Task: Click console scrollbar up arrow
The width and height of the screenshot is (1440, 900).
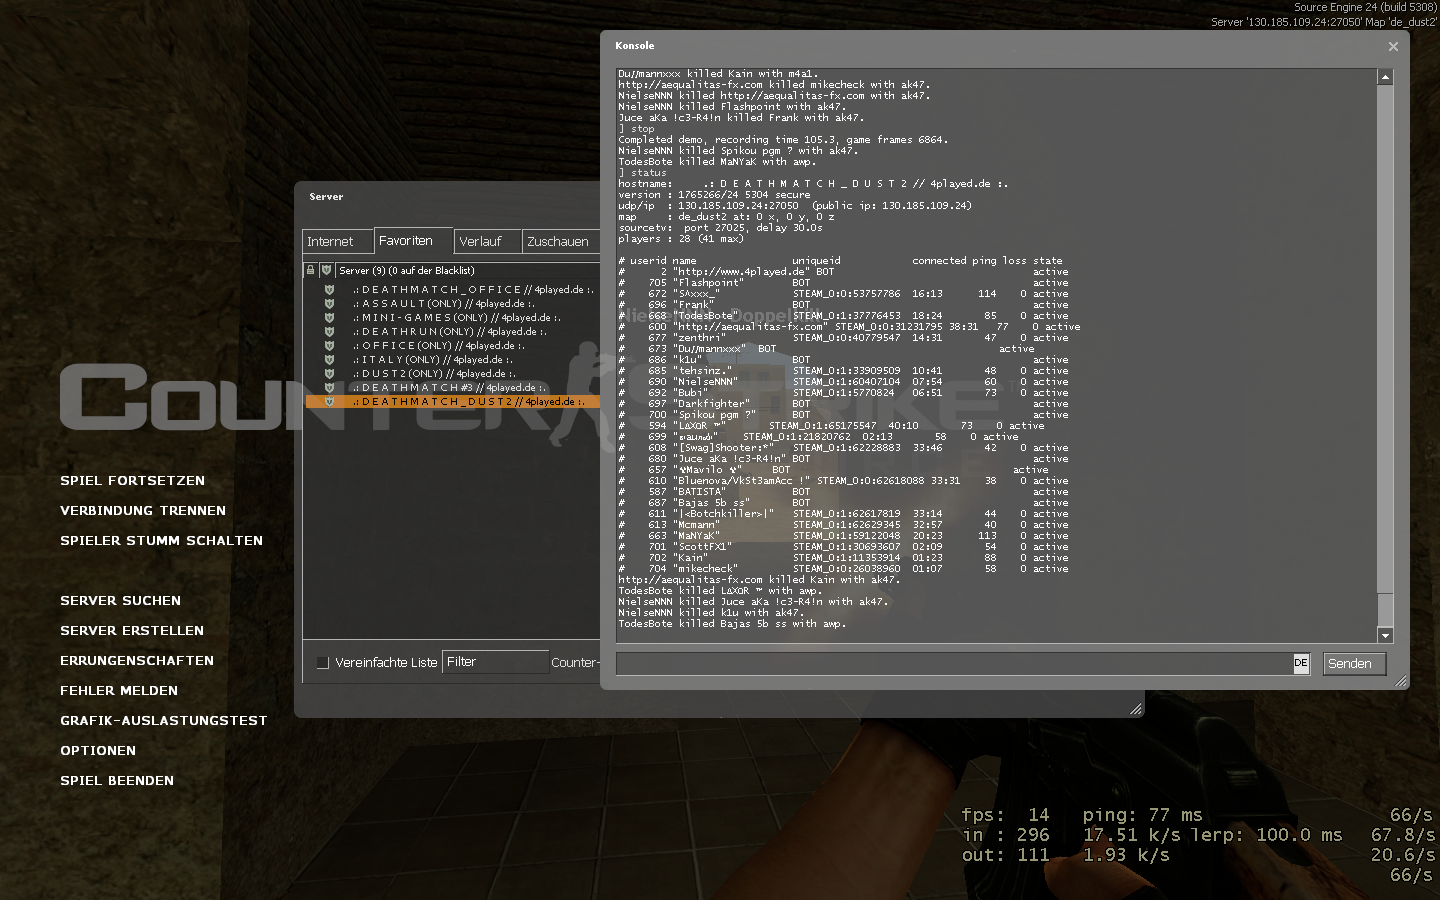Action: point(1385,77)
